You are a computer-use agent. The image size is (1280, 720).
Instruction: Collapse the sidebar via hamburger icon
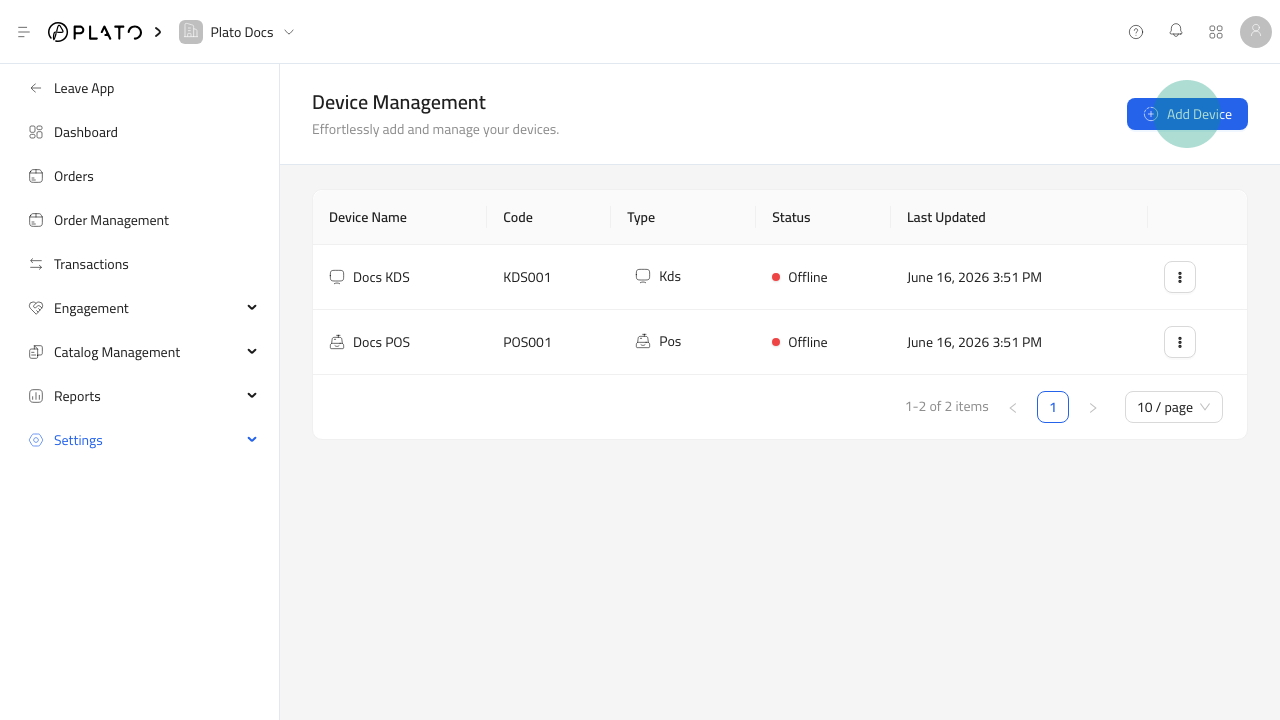pyautogui.click(x=24, y=32)
